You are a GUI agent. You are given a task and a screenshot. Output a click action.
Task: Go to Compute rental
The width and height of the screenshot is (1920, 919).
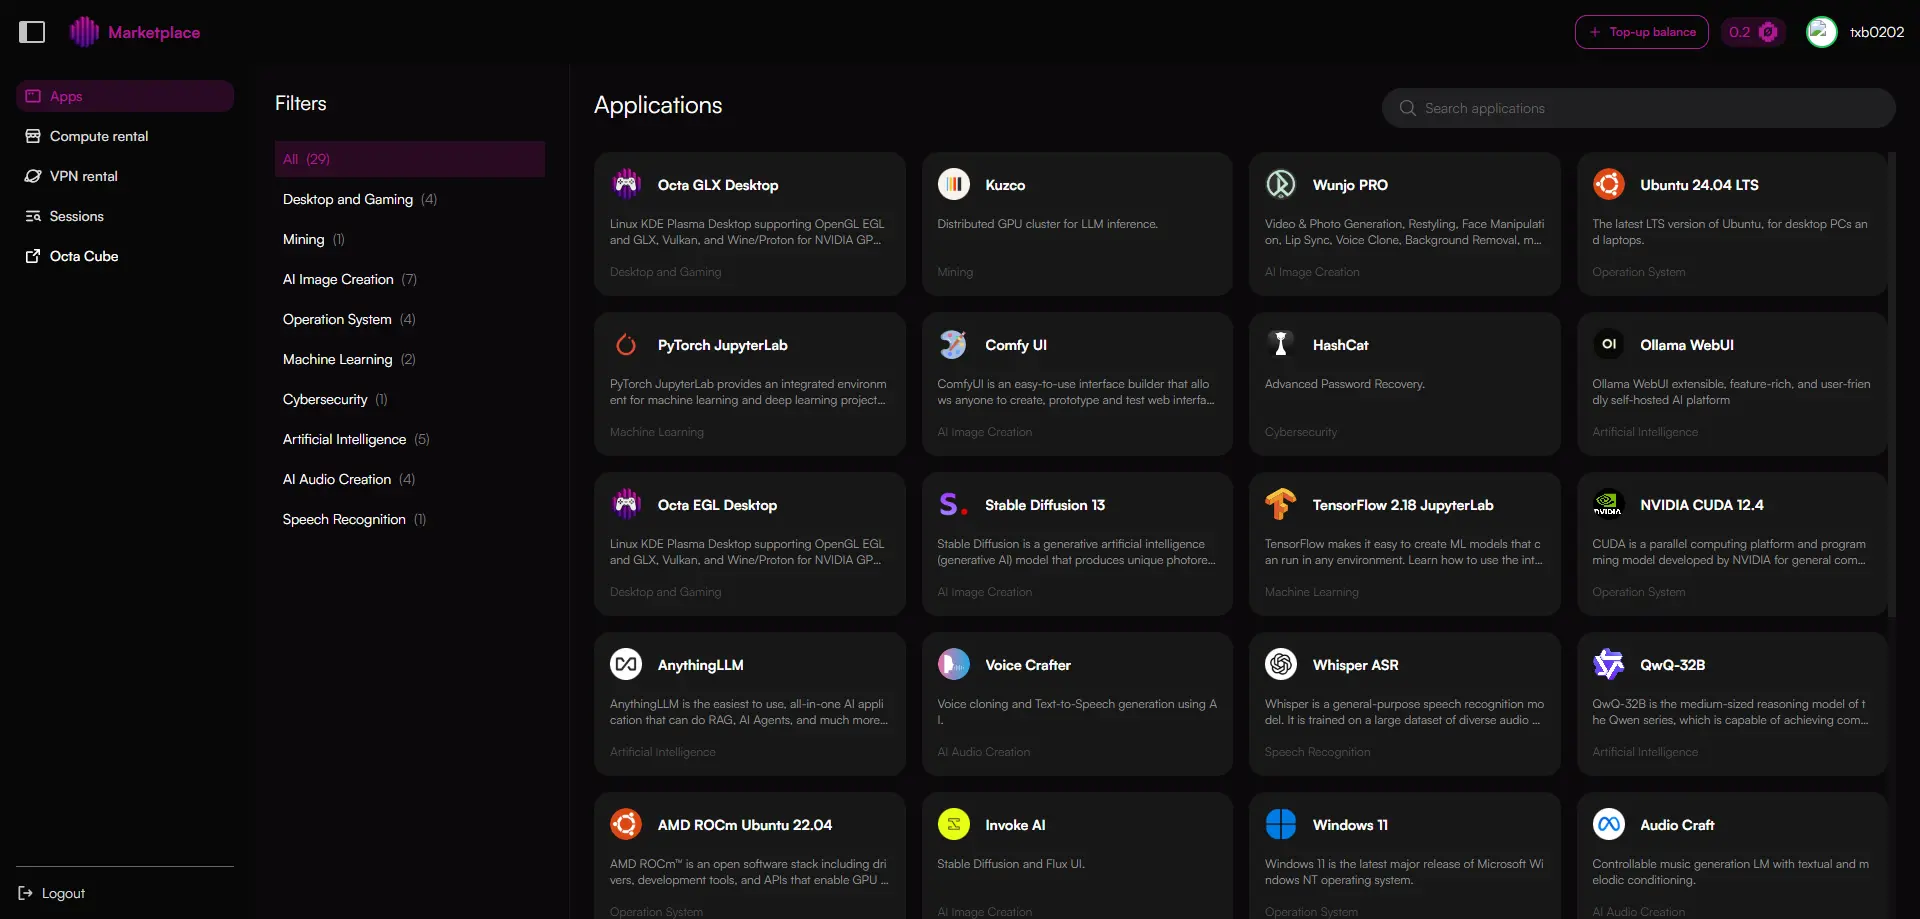pyautogui.click(x=125, y=136)
